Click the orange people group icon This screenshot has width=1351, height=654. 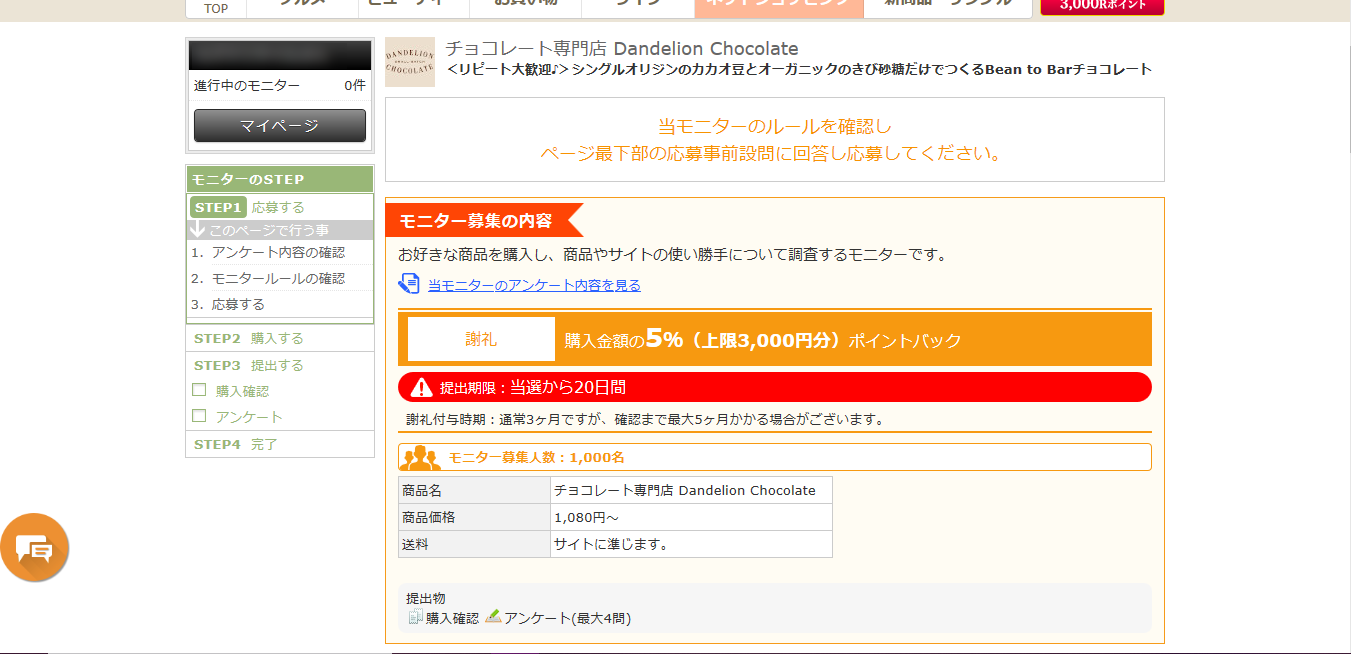point(420,457)
